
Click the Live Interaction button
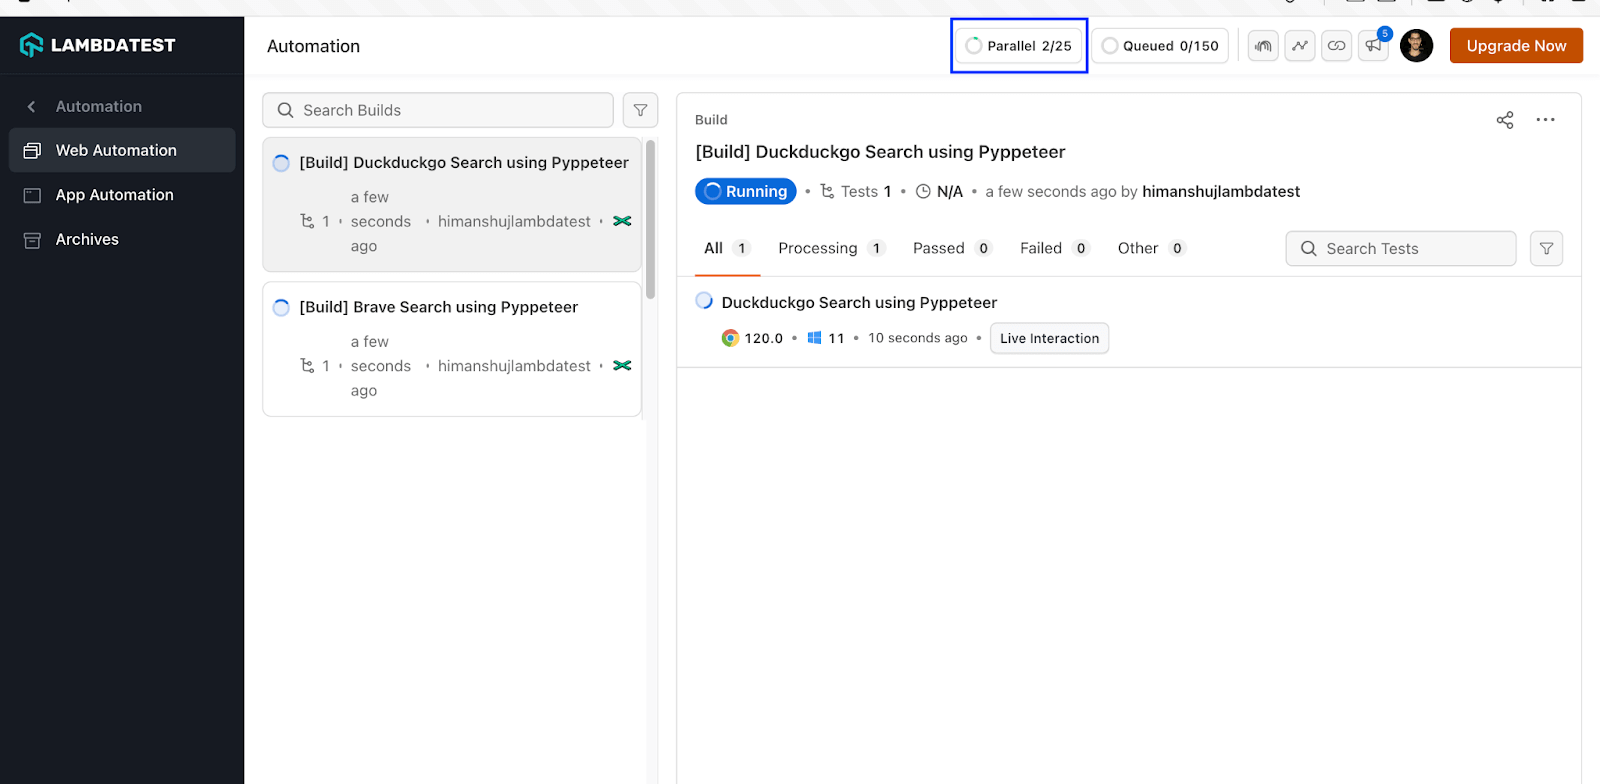tap(1049, 339)
